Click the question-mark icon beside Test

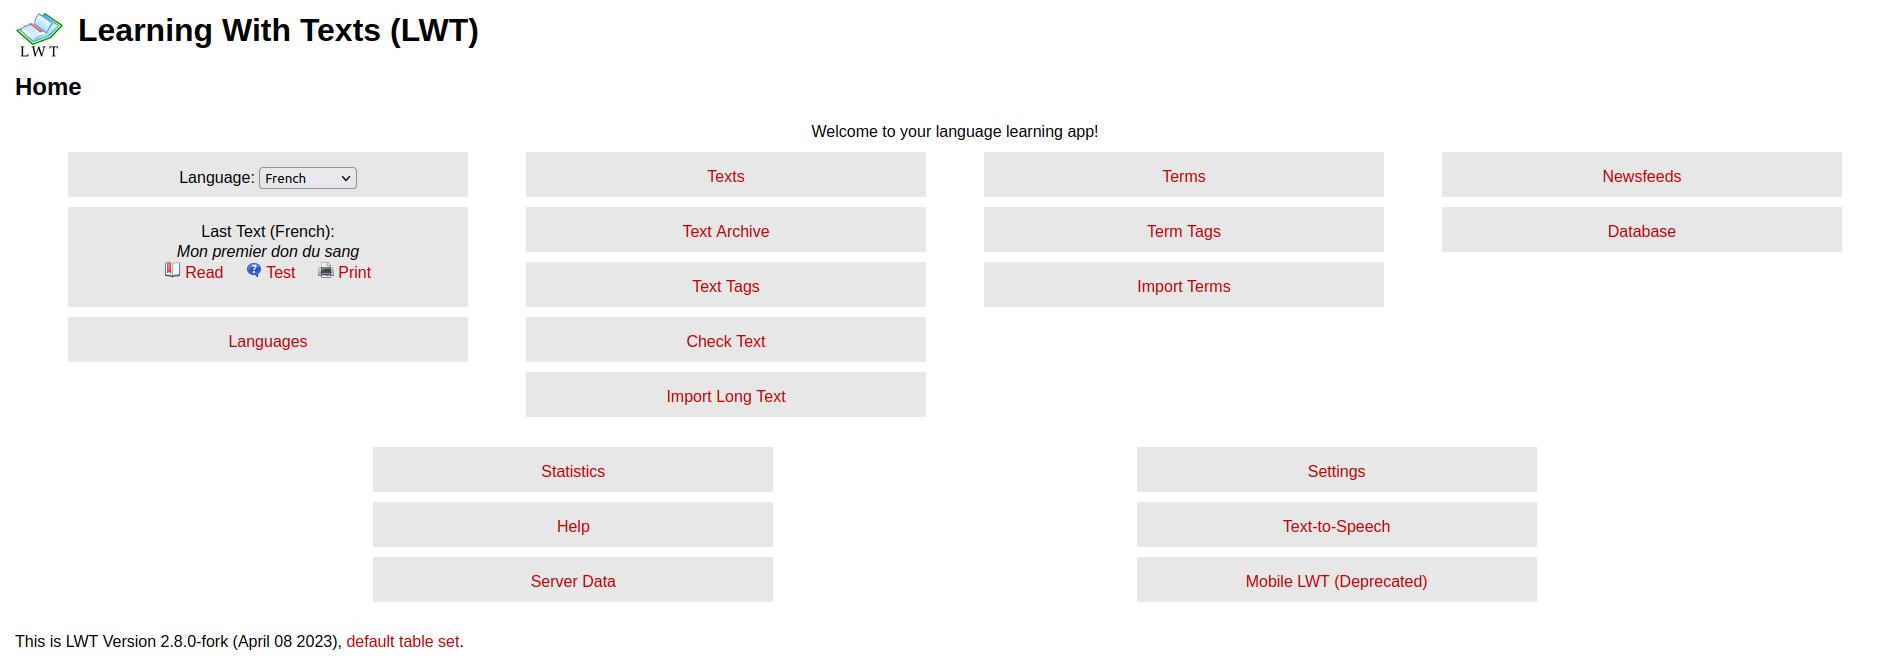[253, 269]
